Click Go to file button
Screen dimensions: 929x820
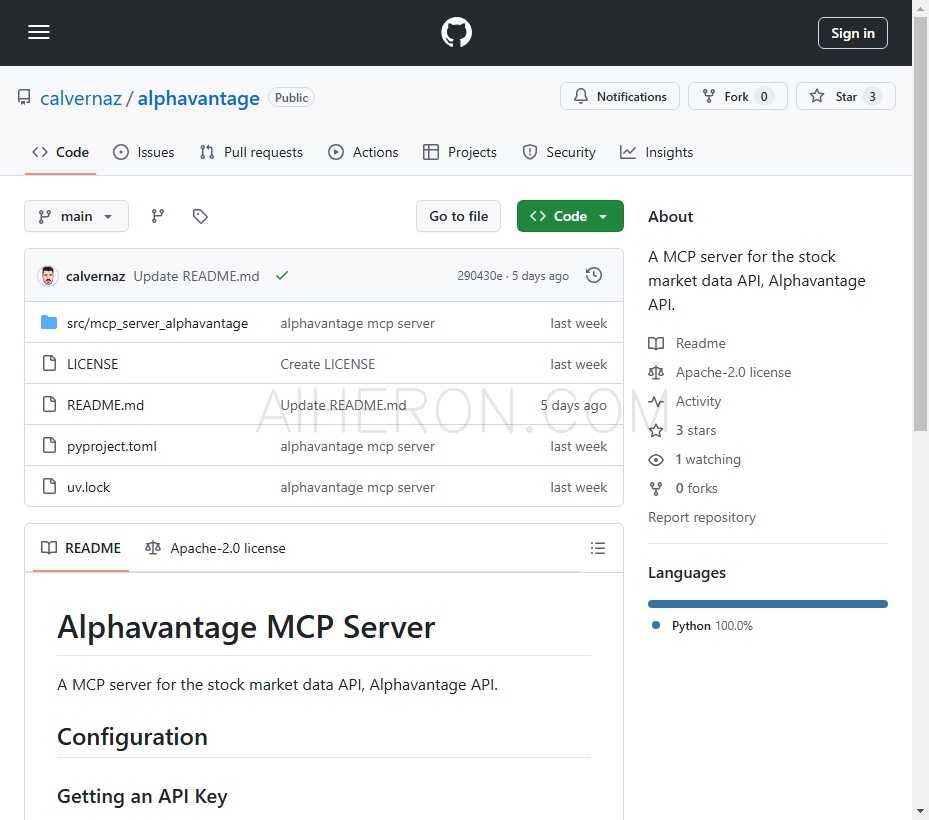pyautogui.click(x=459, y=216)
